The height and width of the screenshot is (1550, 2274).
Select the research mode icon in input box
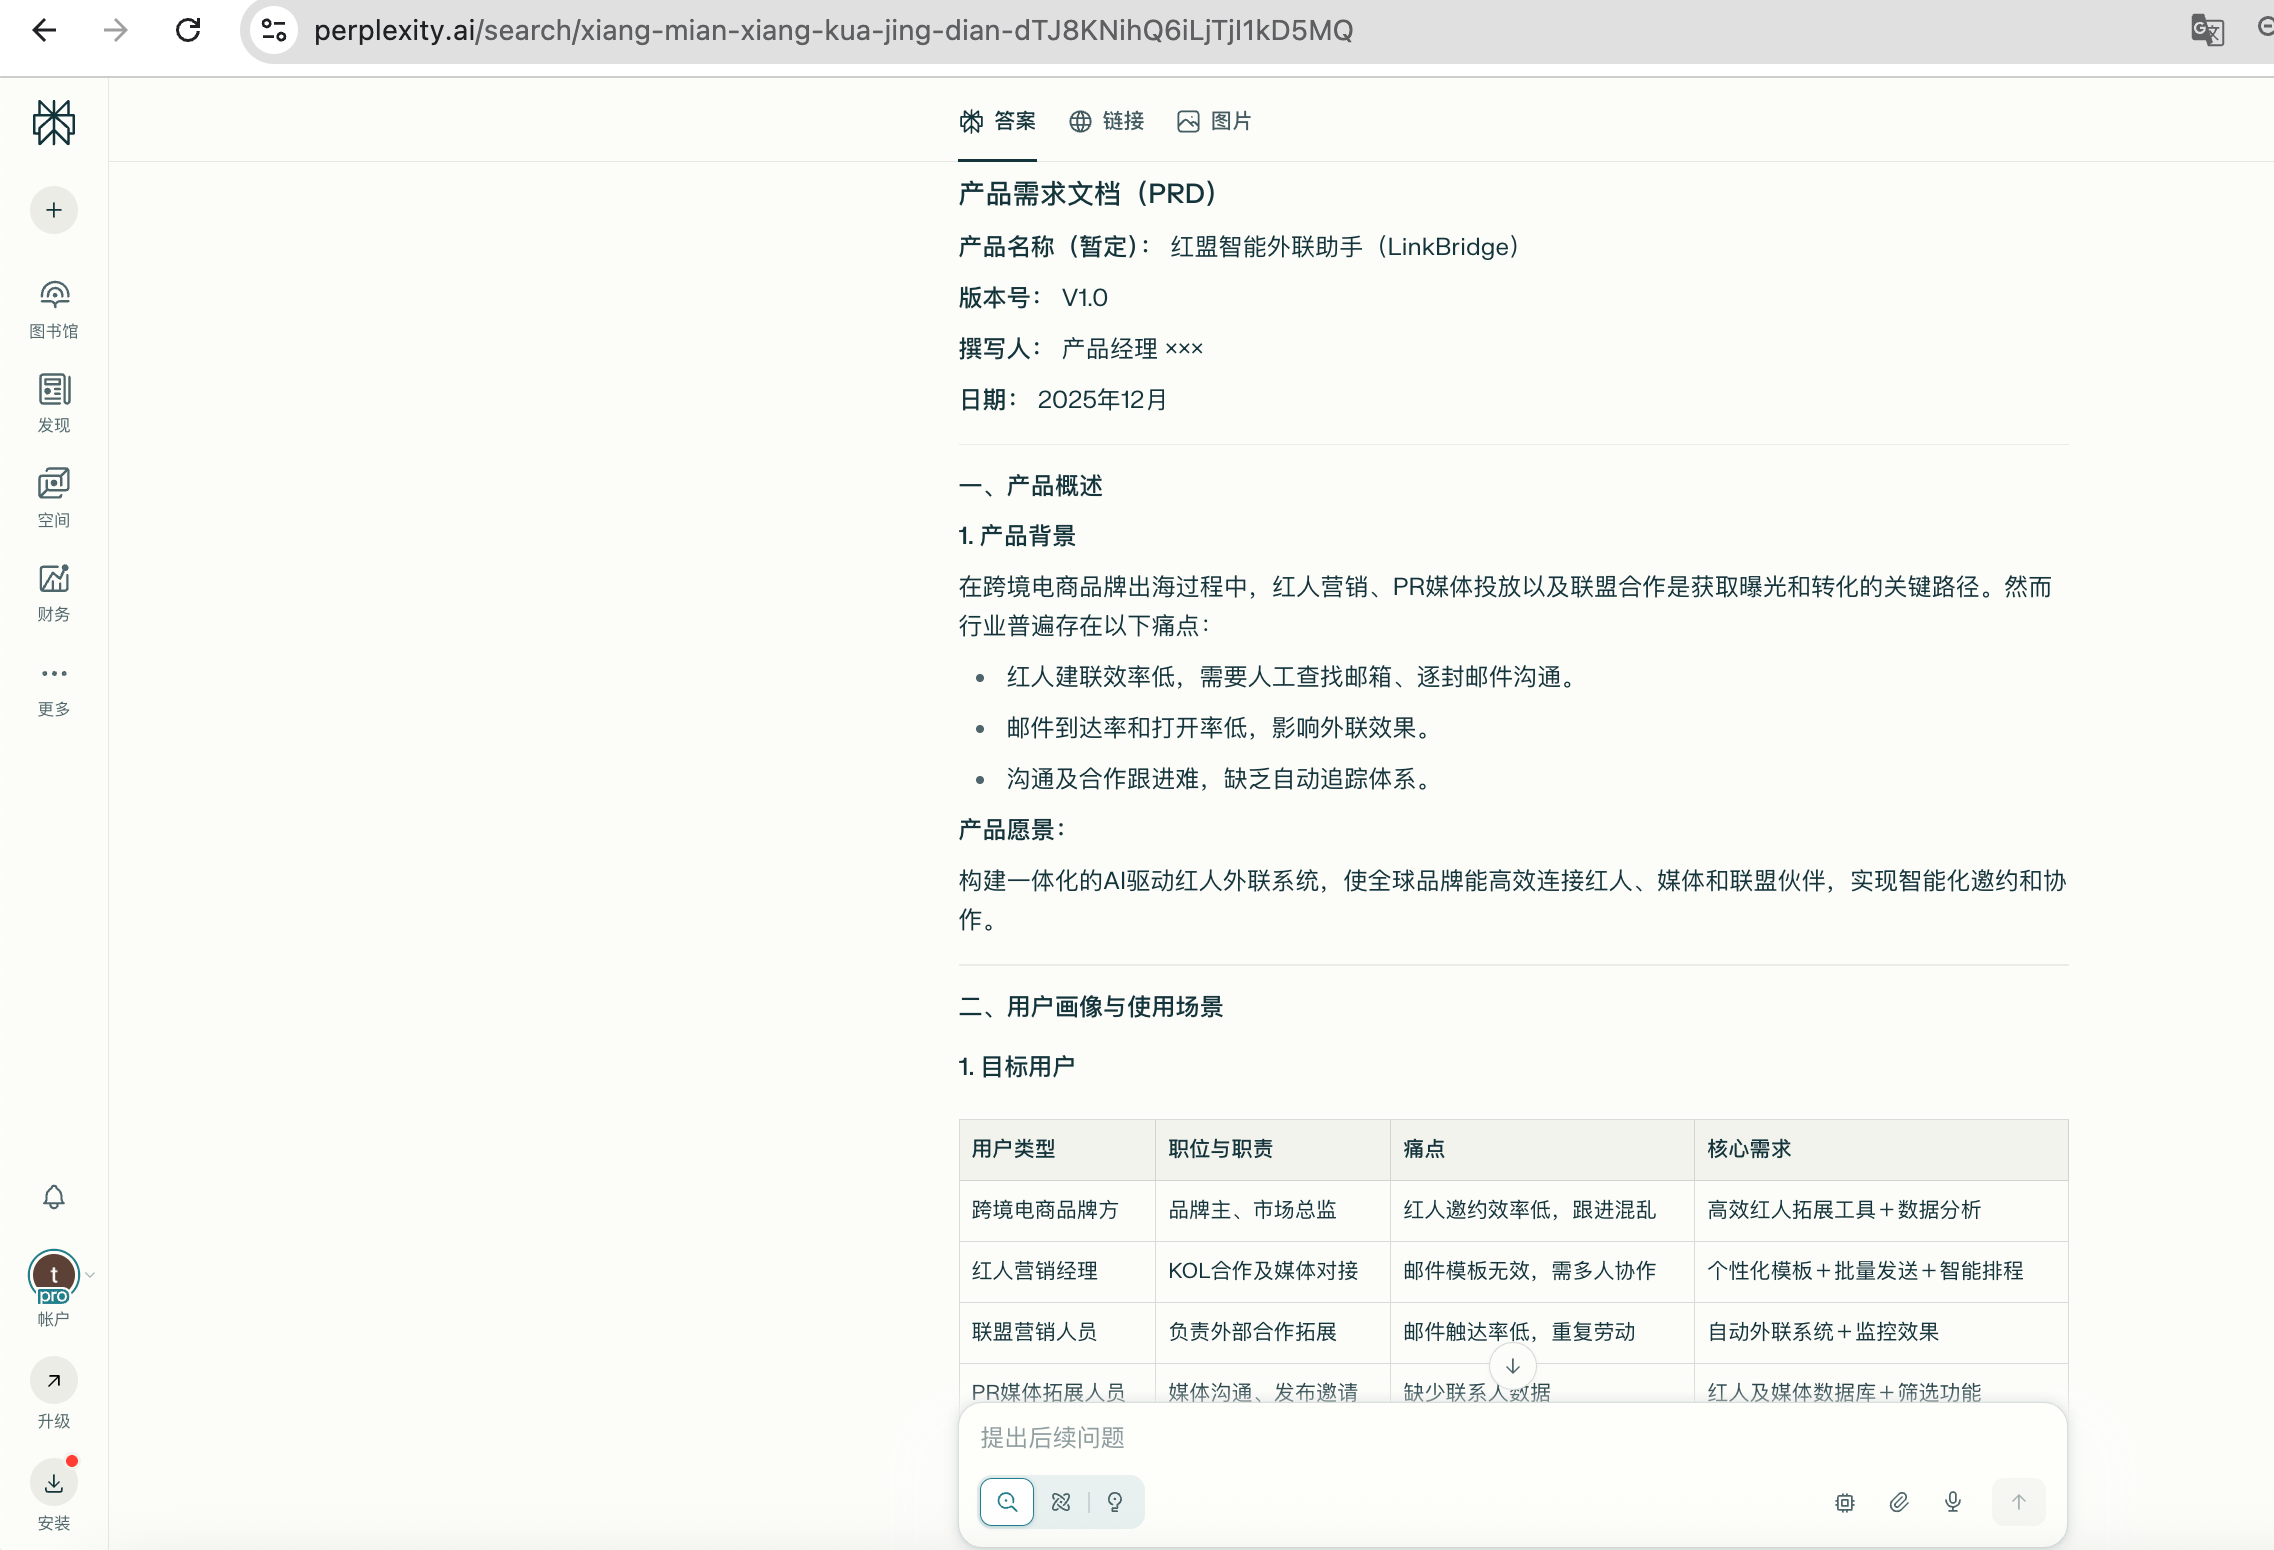tap(1061, 1502)
